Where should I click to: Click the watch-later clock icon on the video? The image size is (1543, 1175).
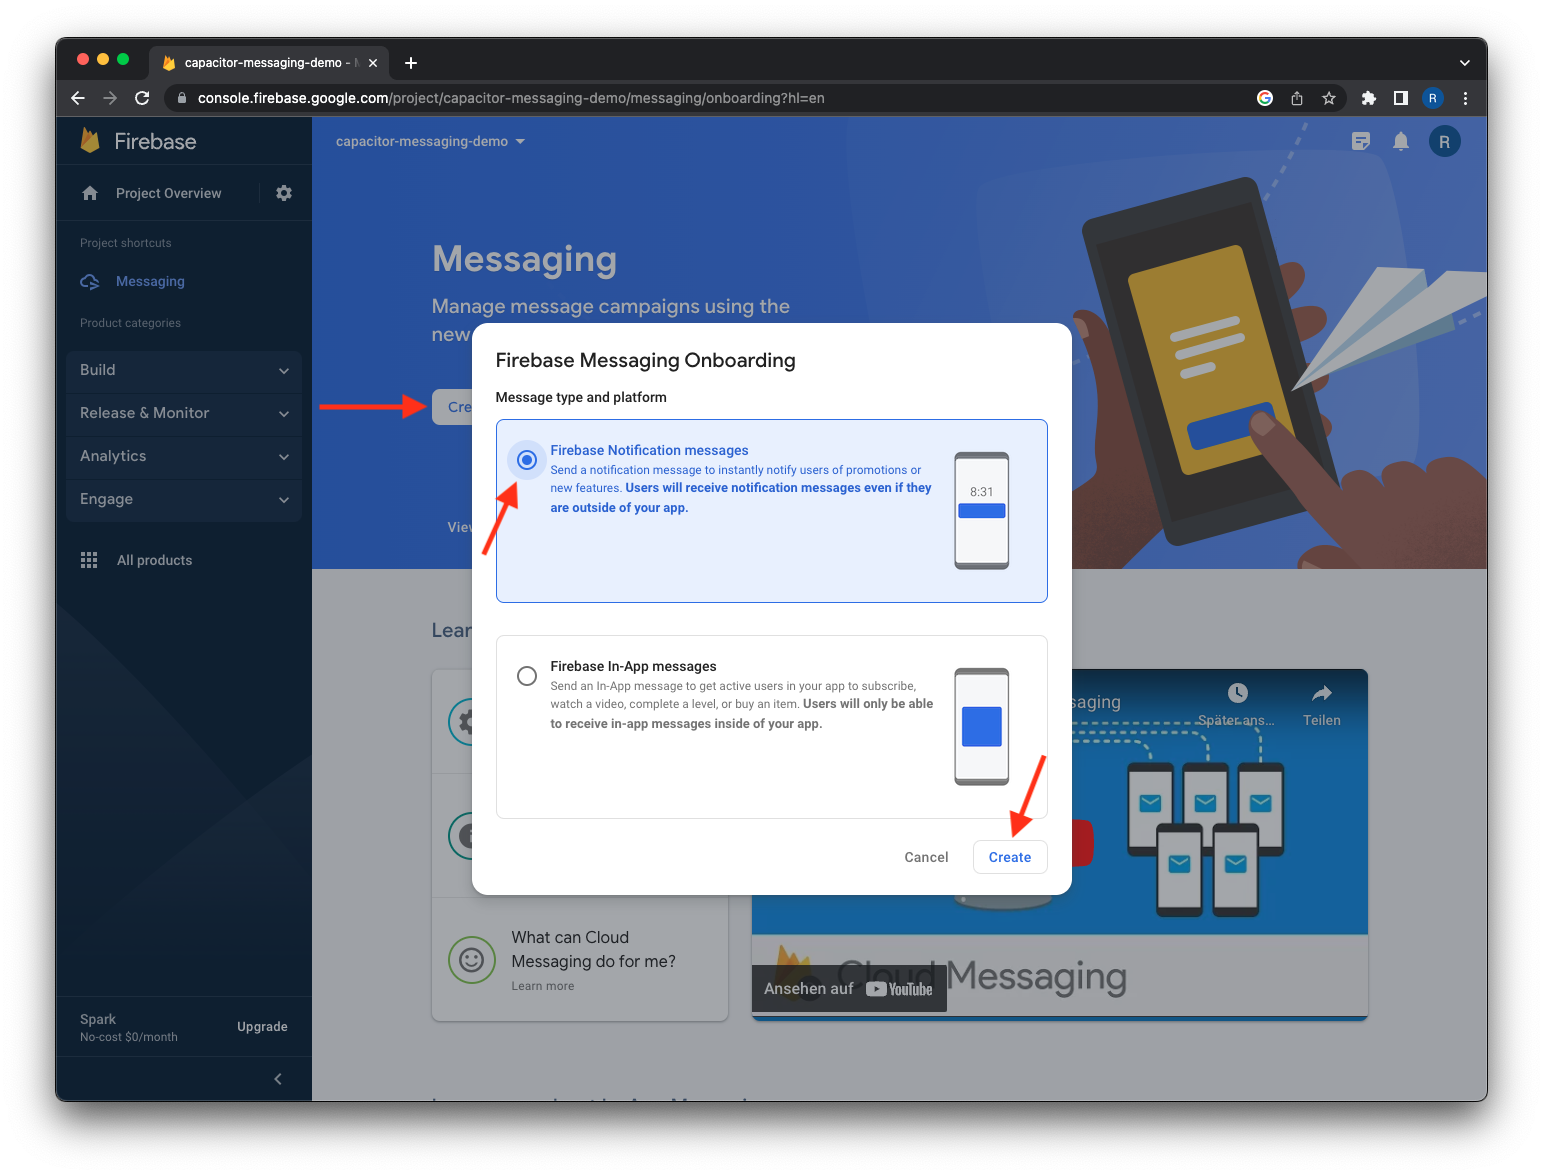1237,693
